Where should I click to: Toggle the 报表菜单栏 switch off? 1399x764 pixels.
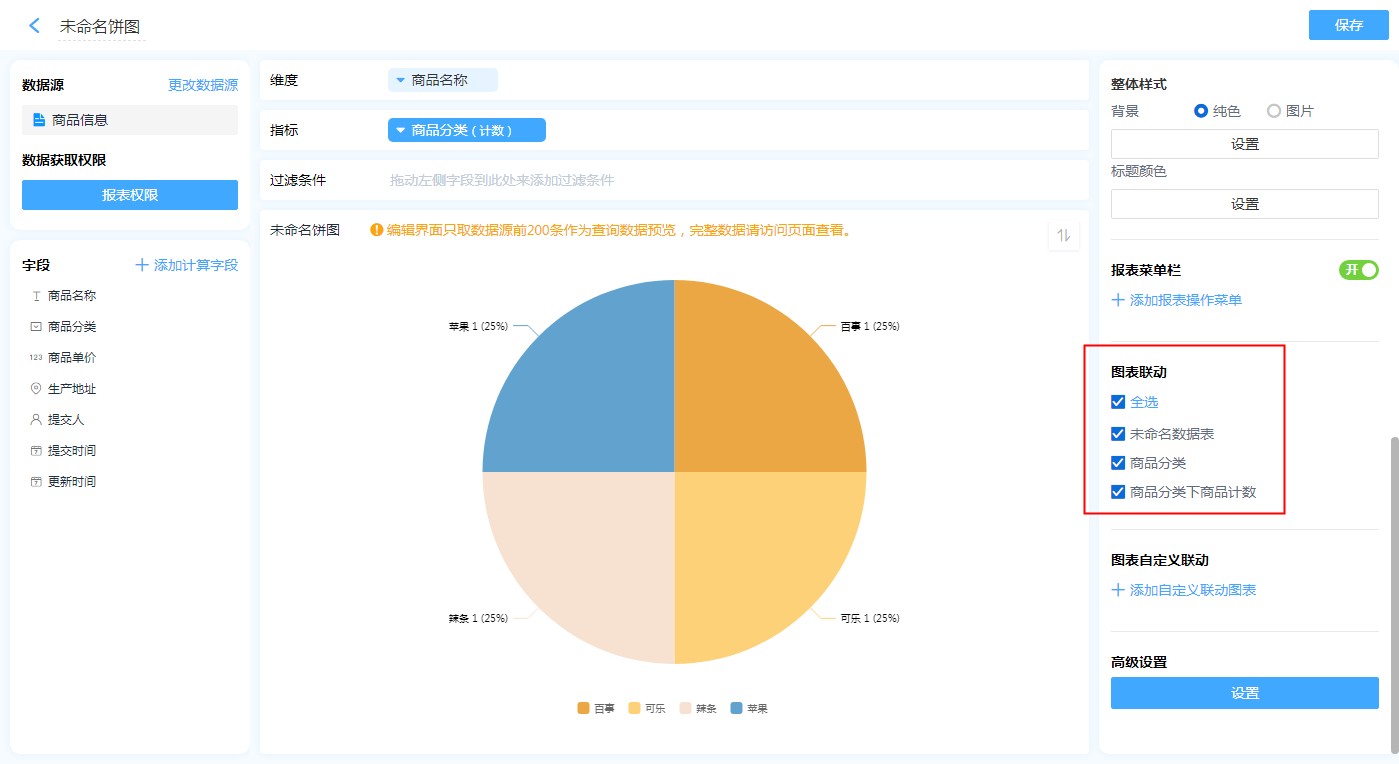click(1358, 270)
